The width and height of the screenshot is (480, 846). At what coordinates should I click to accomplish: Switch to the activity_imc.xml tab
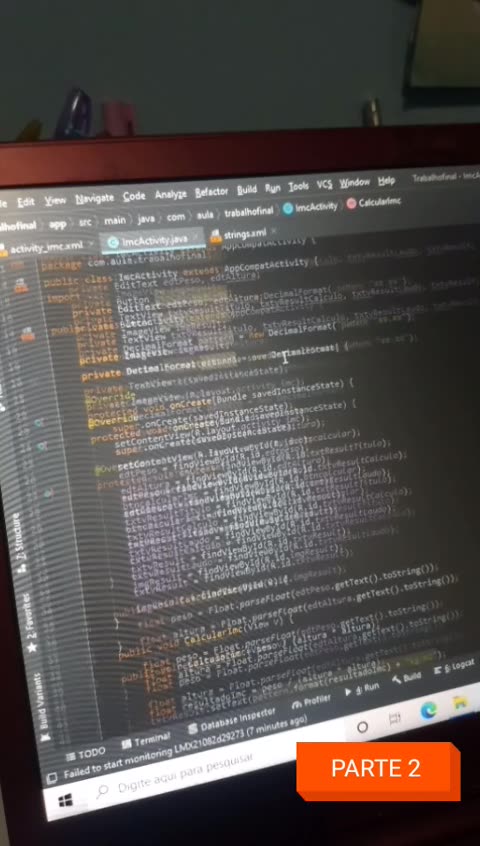(41, 247)
